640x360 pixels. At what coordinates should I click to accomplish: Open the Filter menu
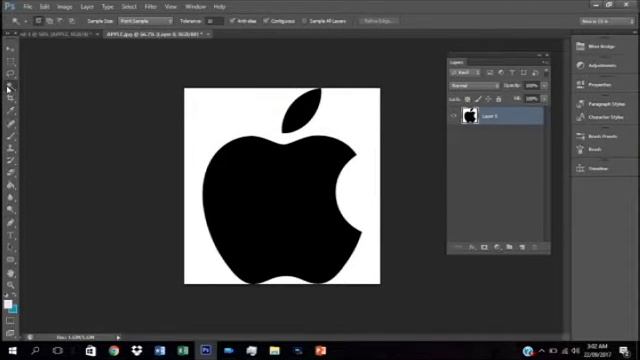[151, 7]
